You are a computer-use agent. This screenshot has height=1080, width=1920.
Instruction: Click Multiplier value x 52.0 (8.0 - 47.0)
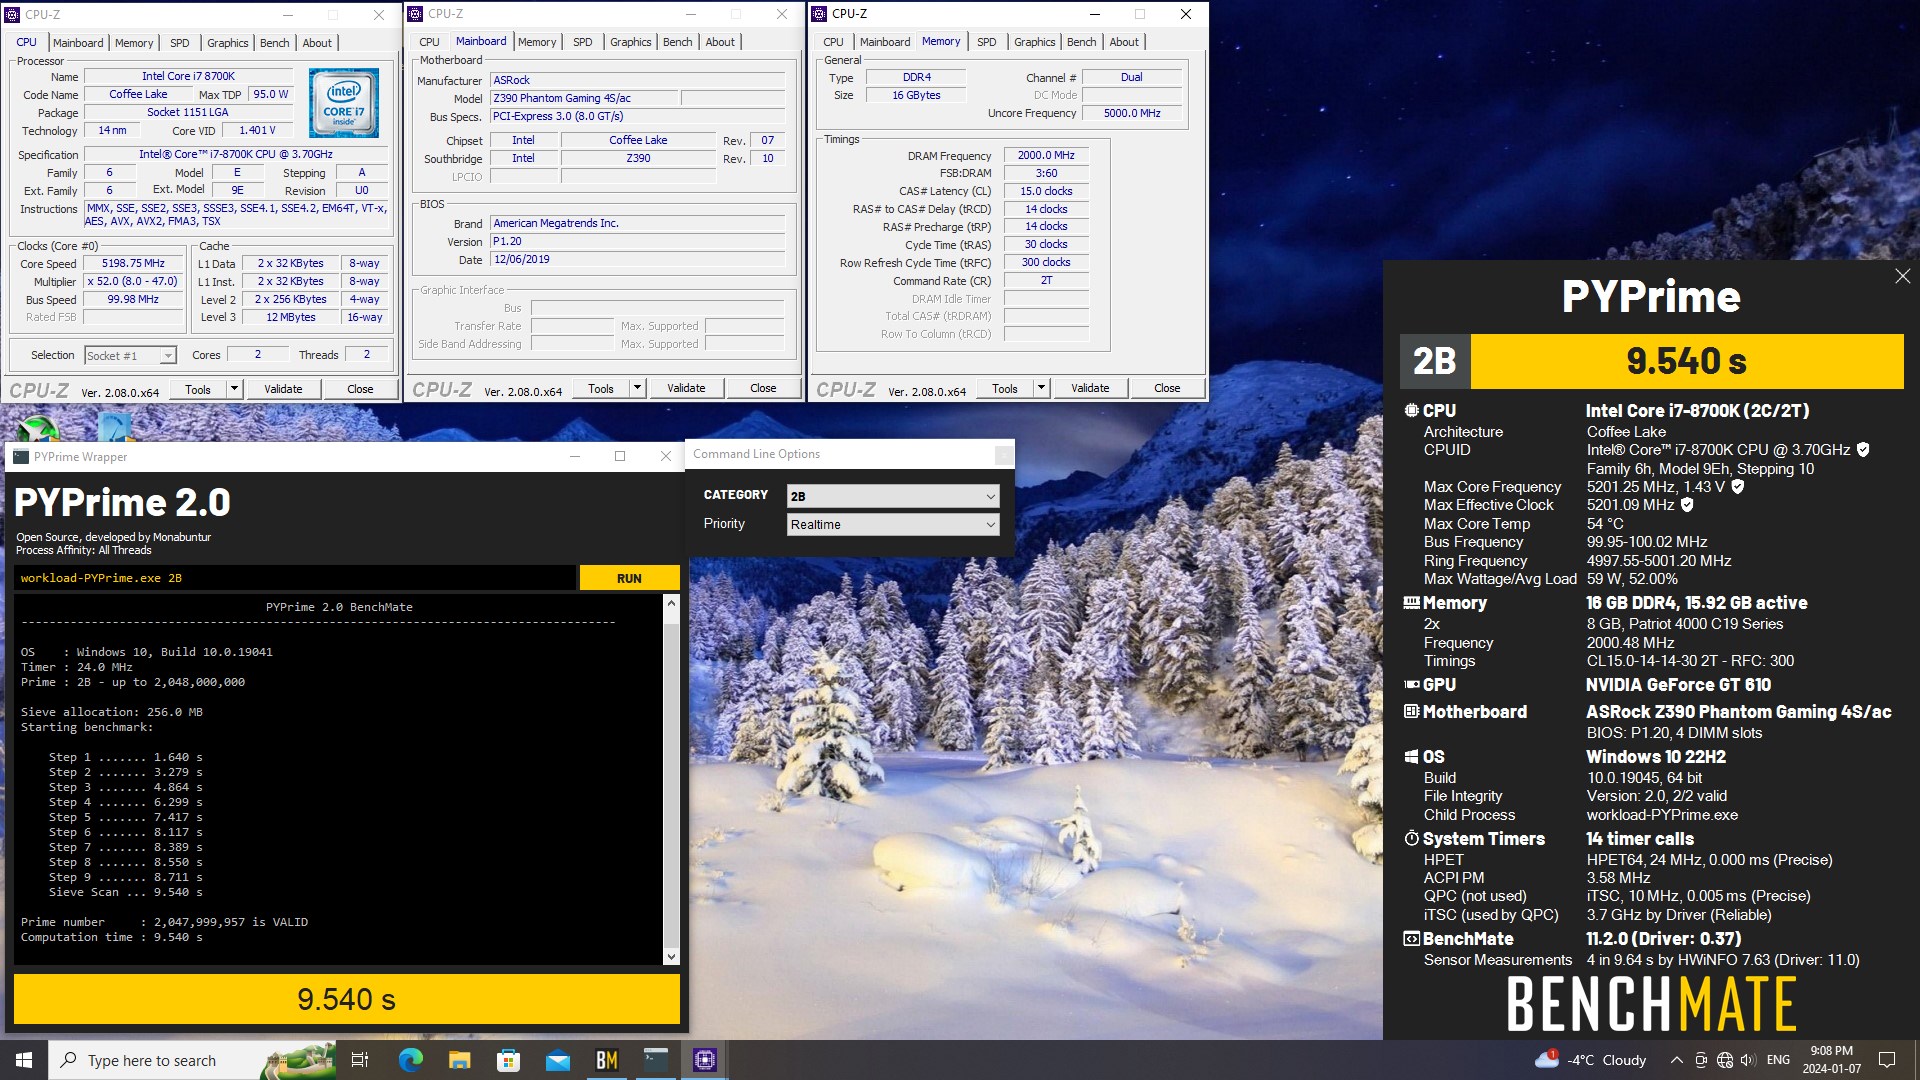click(133, 282)
